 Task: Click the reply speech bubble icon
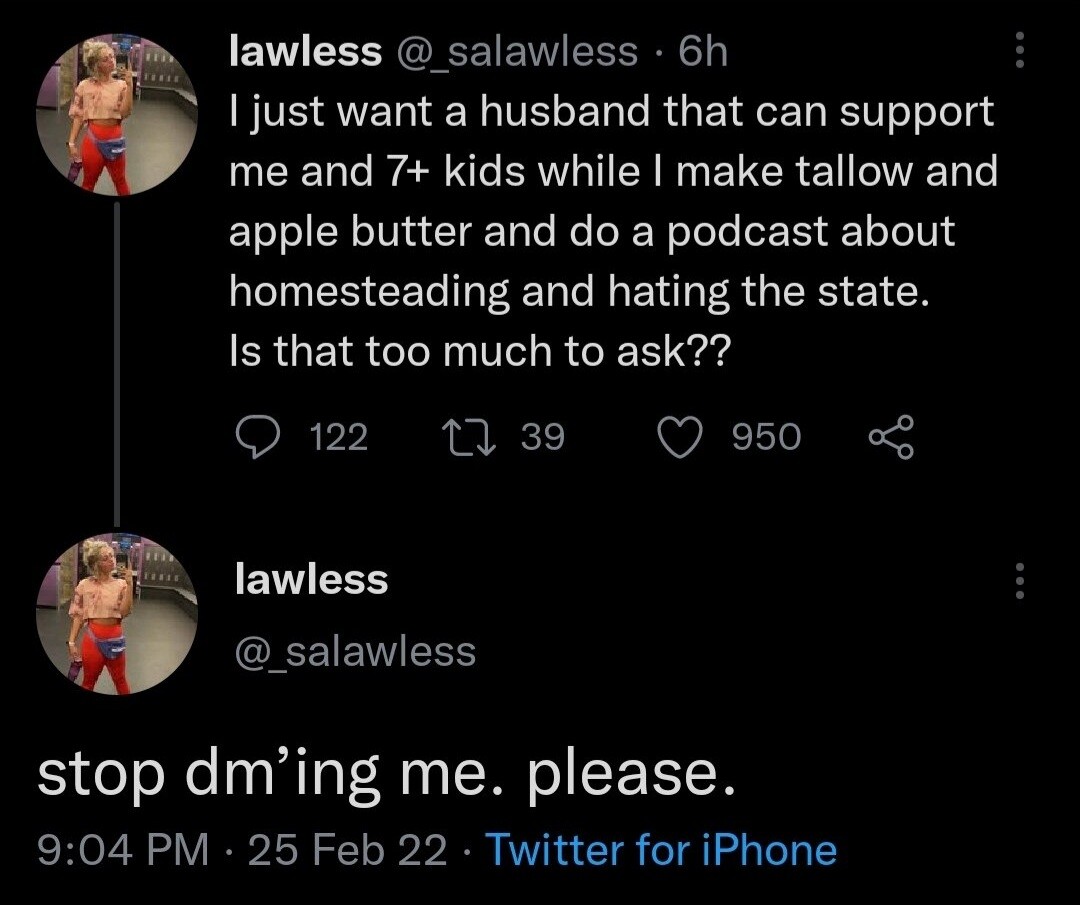(257, 436)
